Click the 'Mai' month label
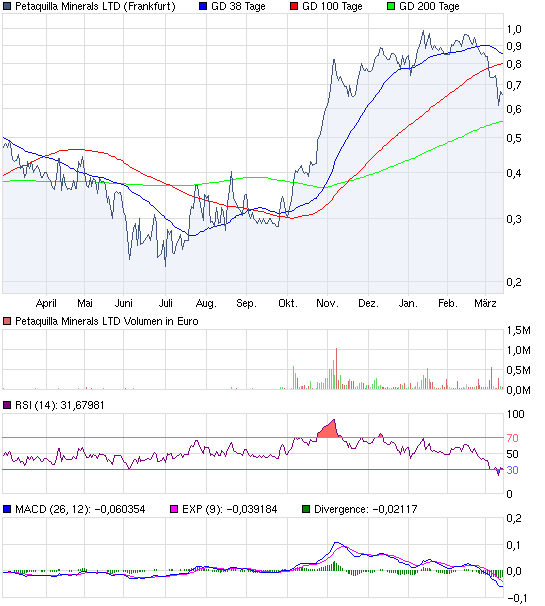 [85, 303]
